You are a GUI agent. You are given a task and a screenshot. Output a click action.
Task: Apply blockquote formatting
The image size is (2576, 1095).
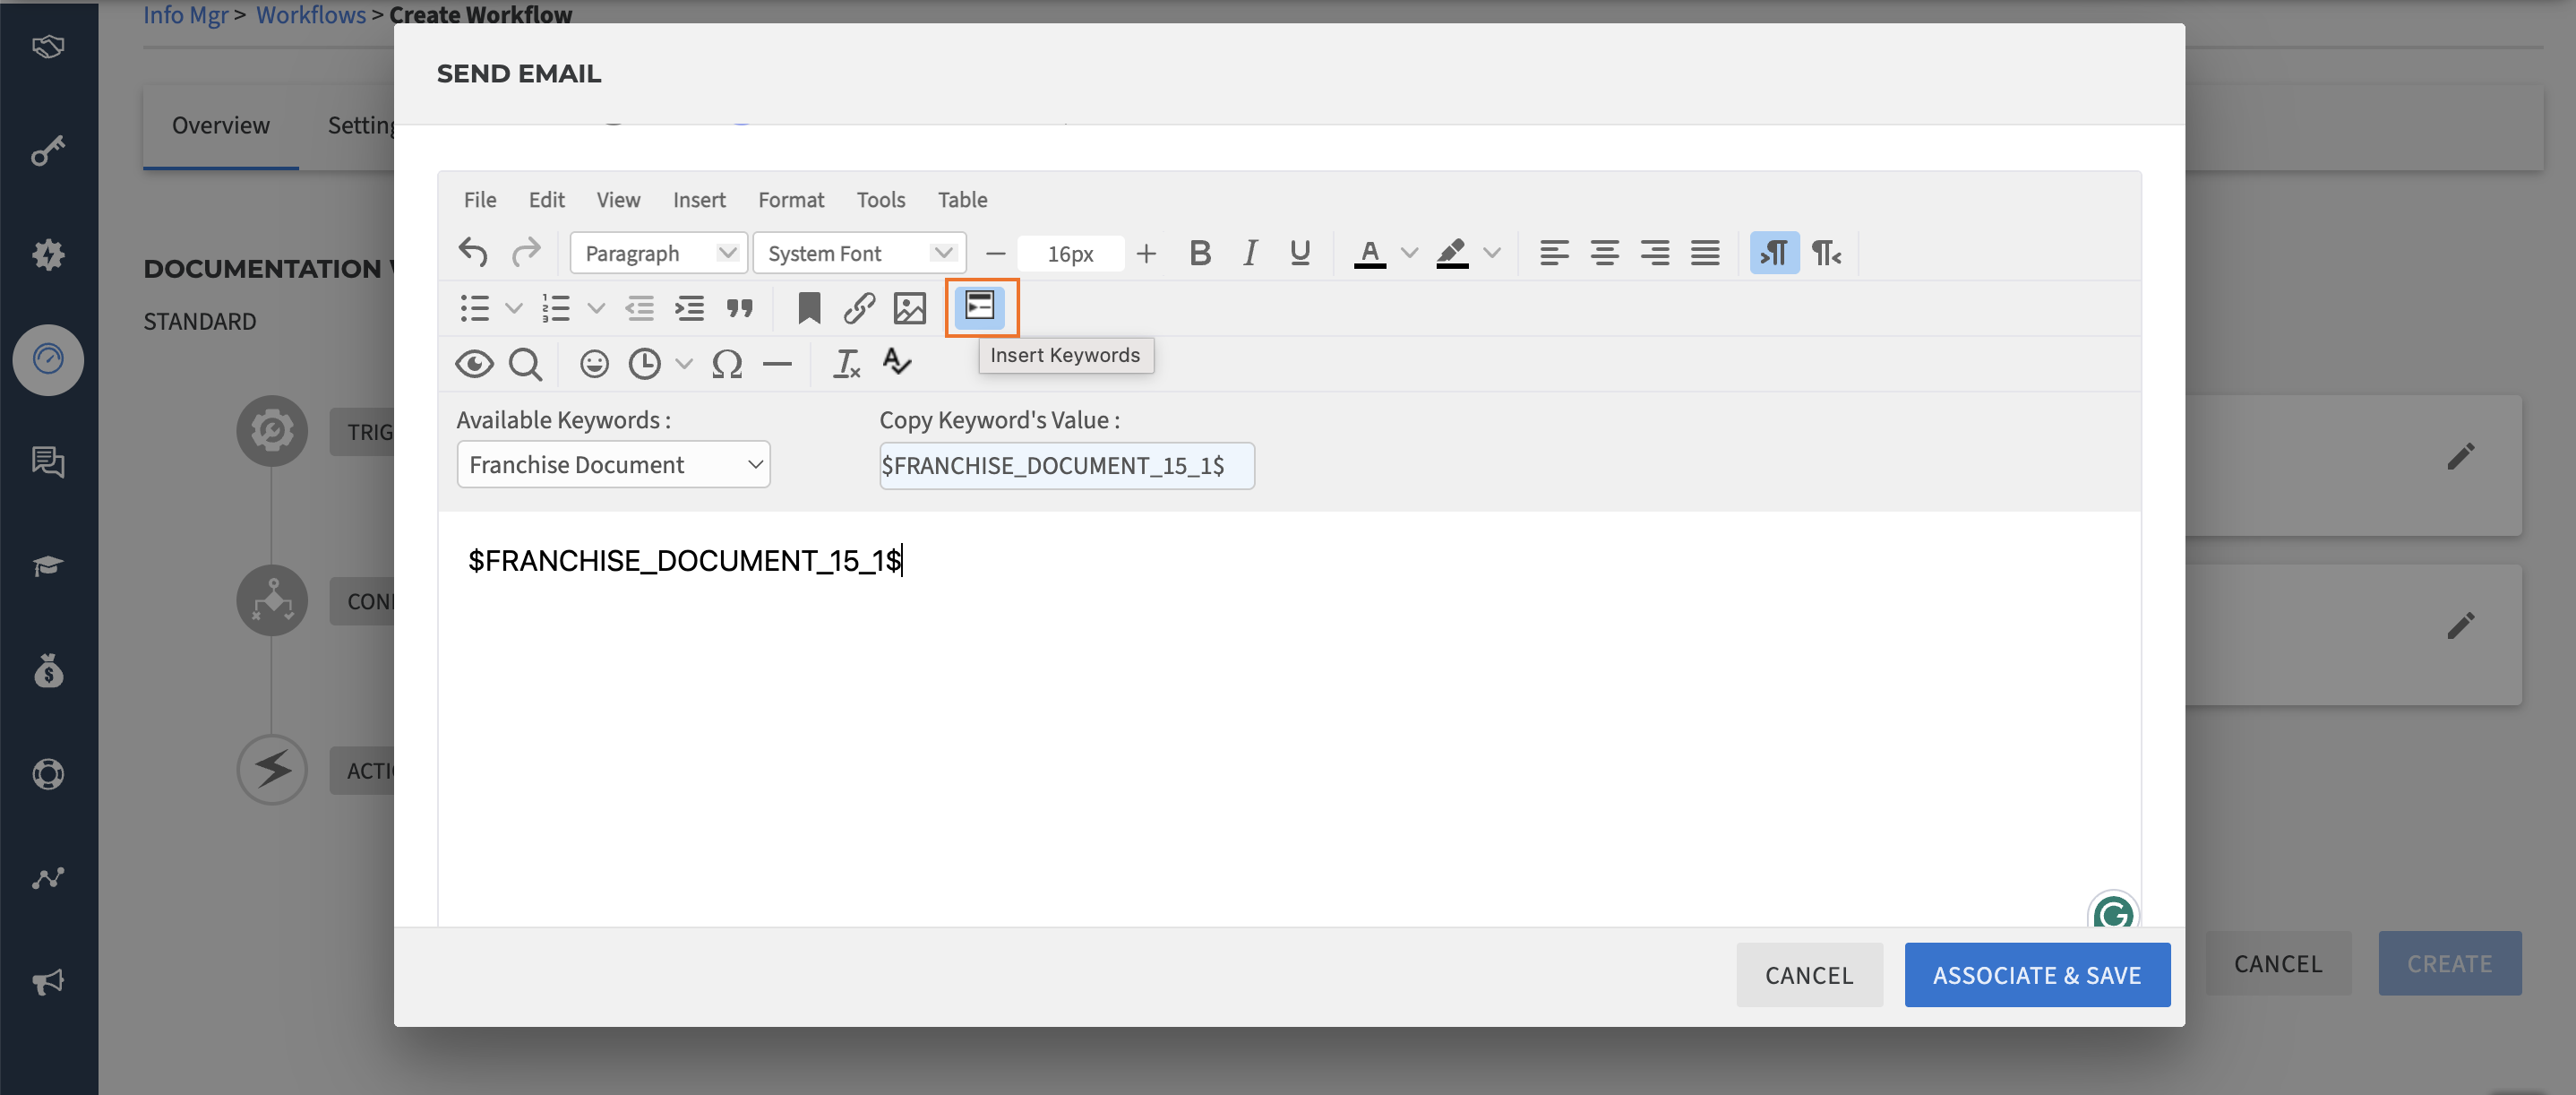740,308
